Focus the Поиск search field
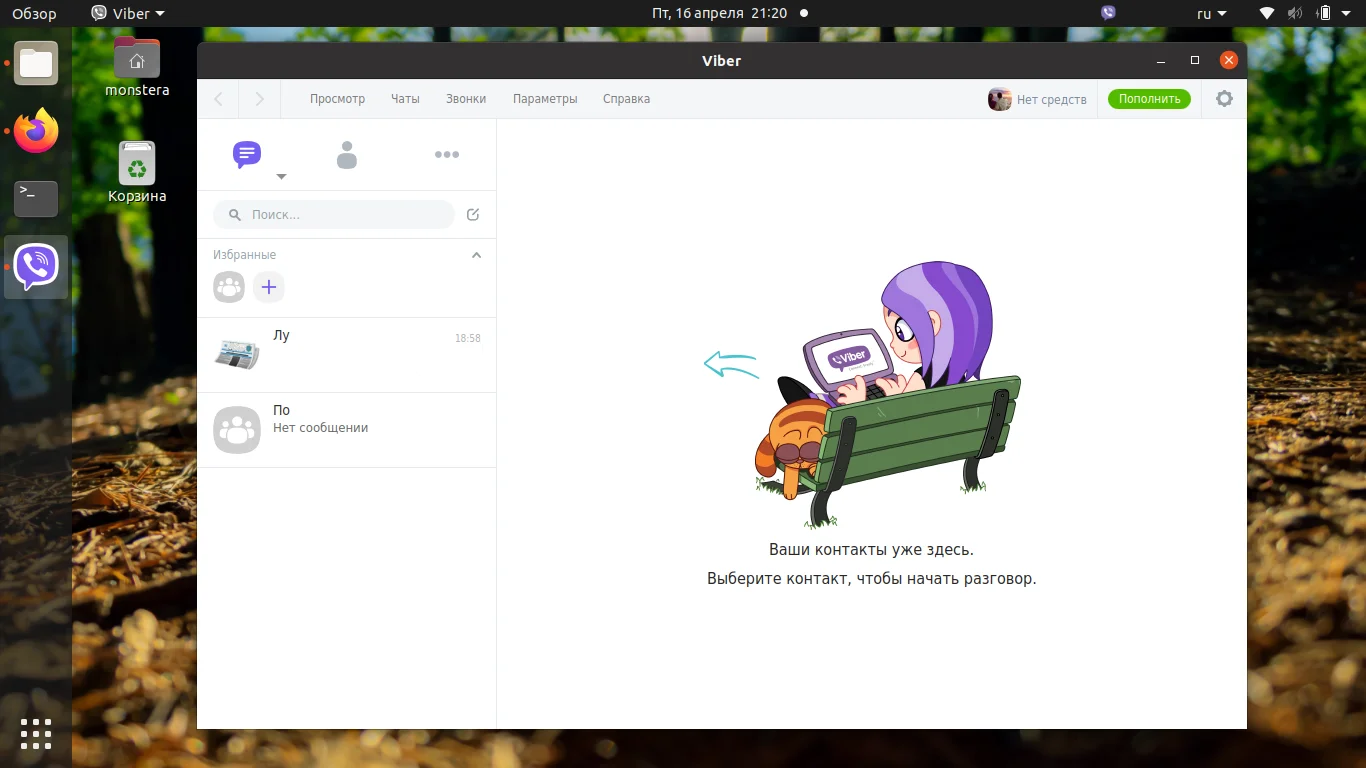Image resolution: width=1366 pixels, height=768 pixels. tap(334, 214)
